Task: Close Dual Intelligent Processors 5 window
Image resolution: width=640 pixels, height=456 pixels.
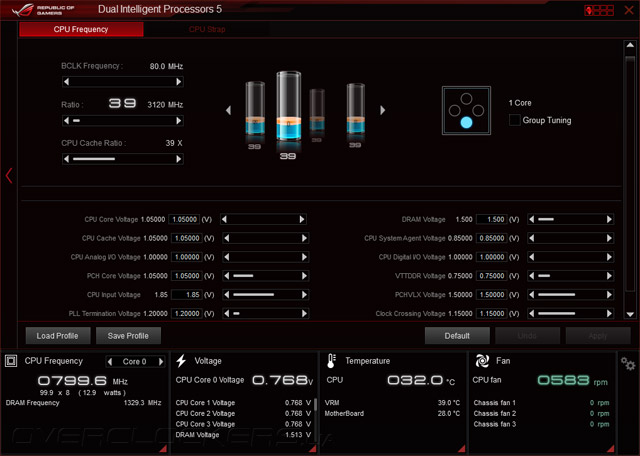Action: click(629, 10)
